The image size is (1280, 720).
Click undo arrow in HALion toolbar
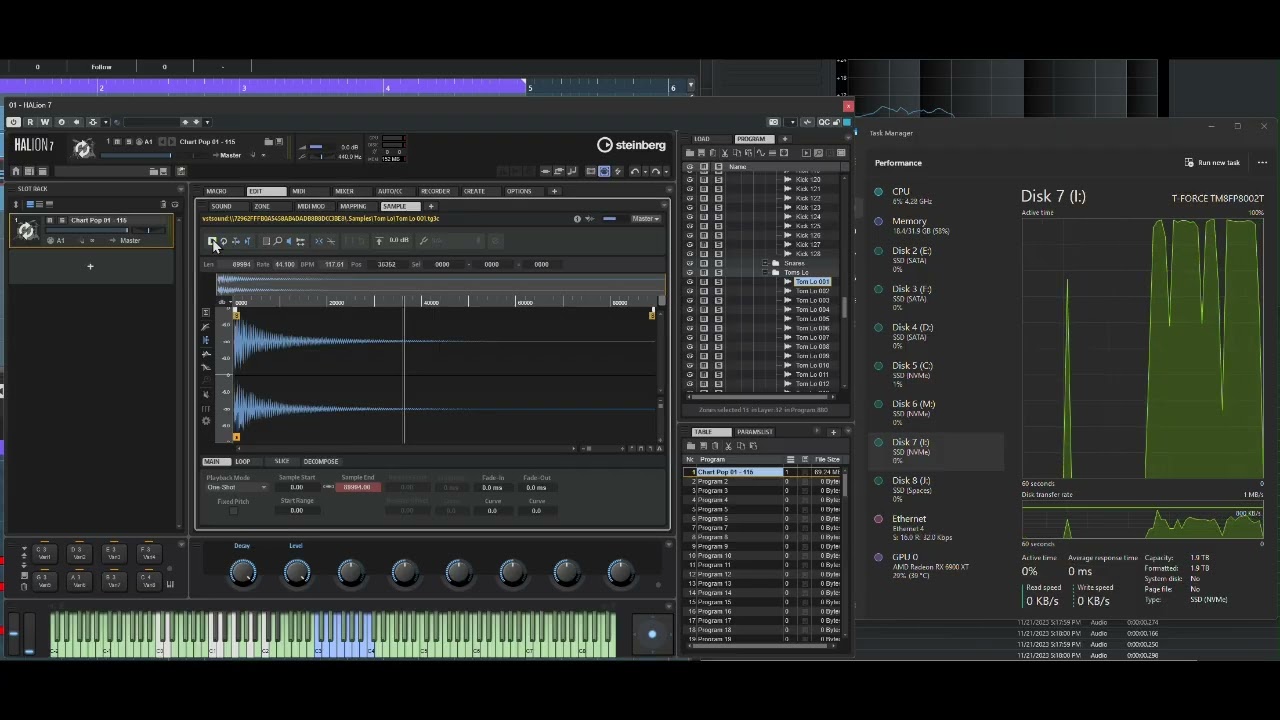click(x=634, y=171)
